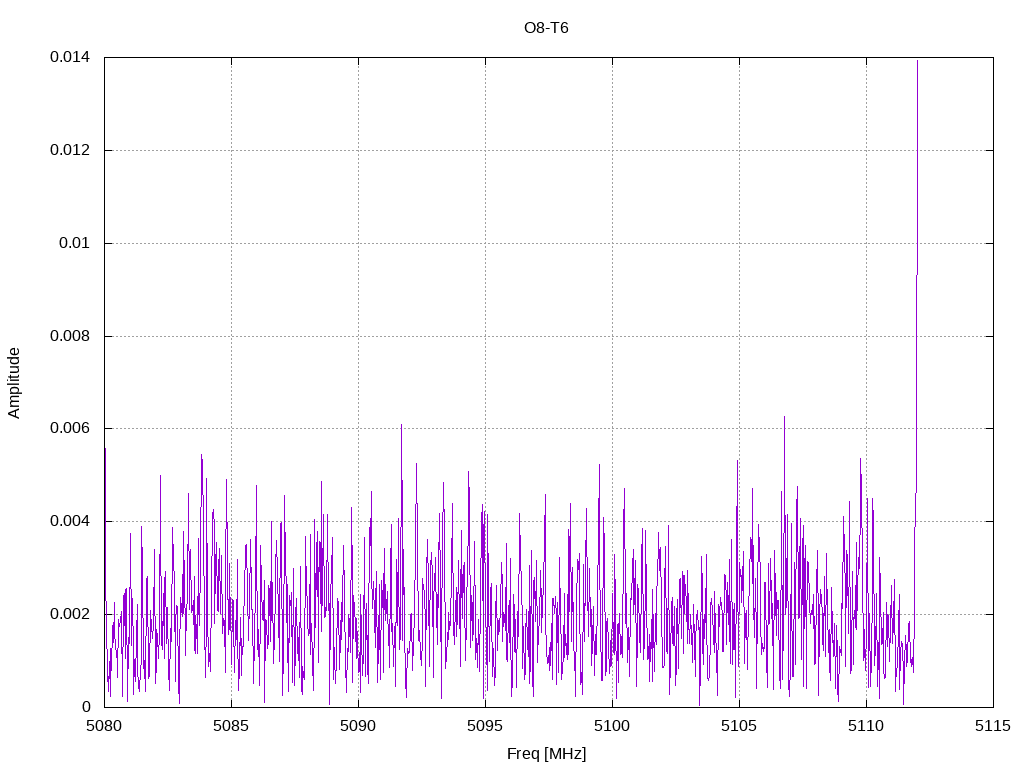Select the Freq [MHz] x-axis label

546,754
